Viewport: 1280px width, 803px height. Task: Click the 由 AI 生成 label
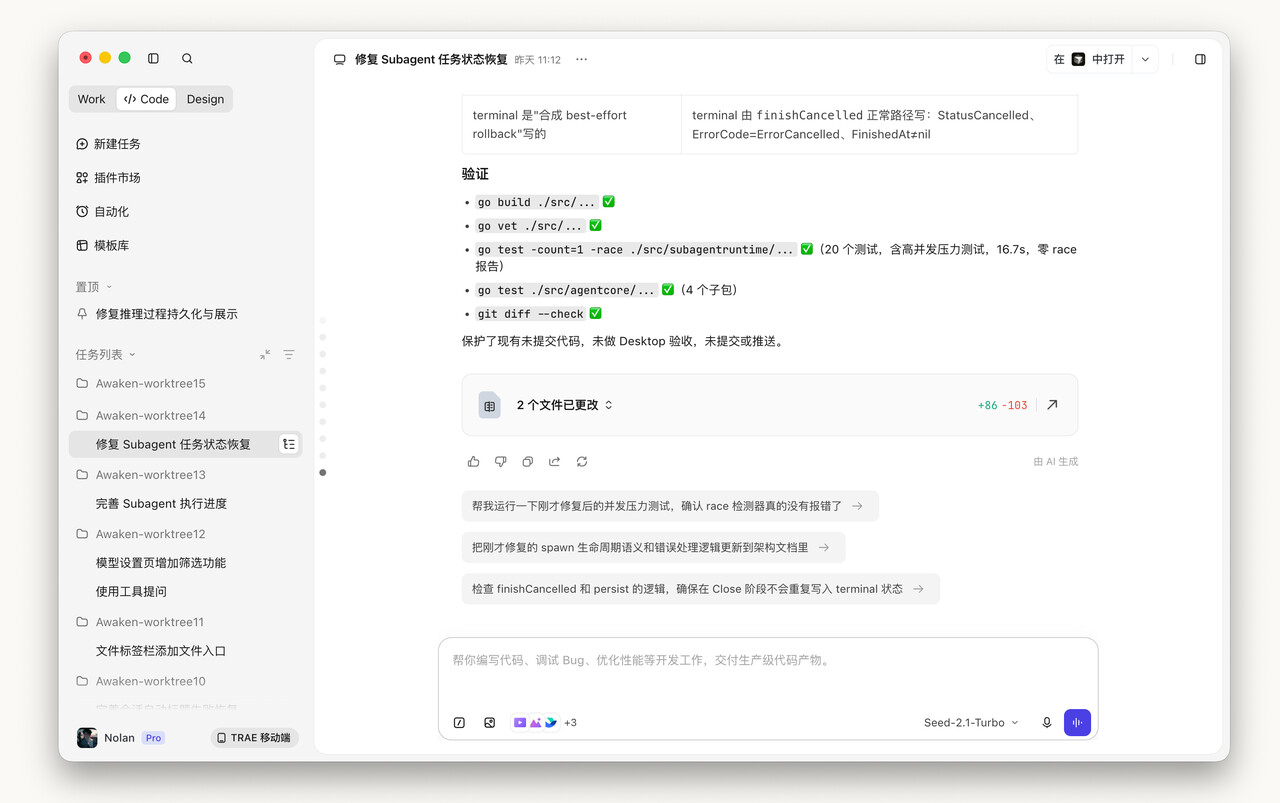1056,462
